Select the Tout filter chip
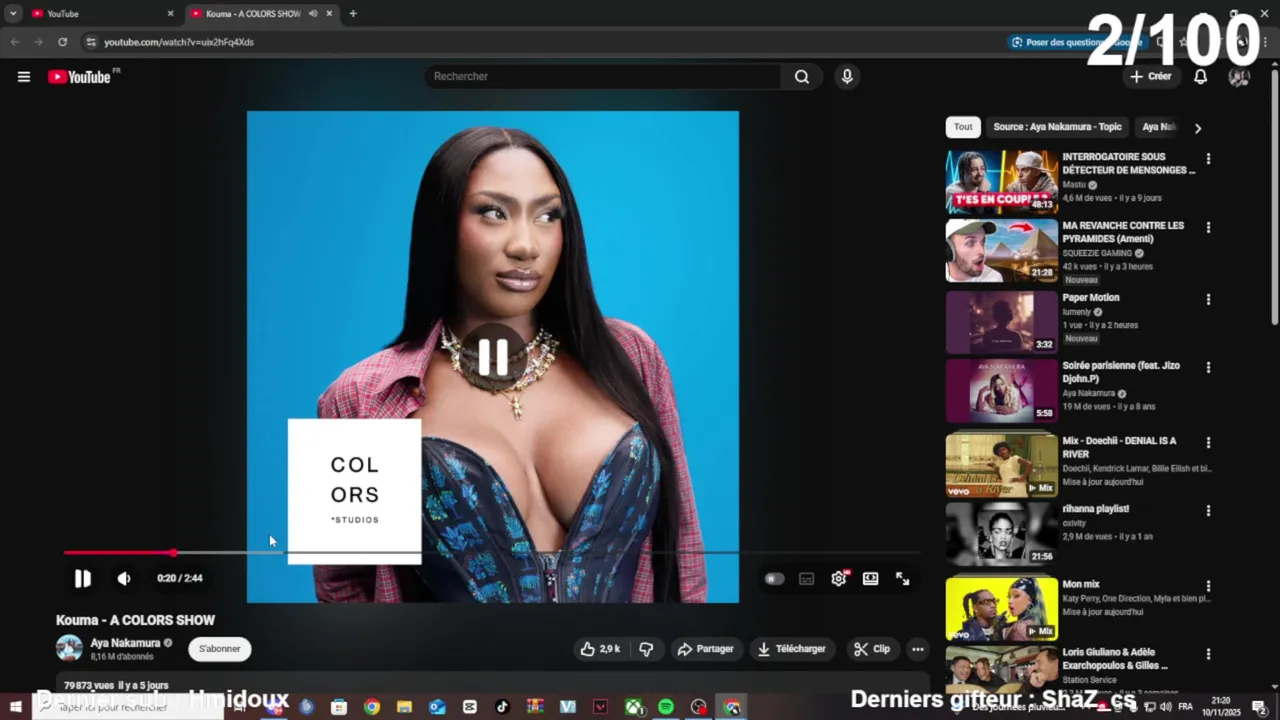The height and width of the screenshot is (720, 1280). click(x=963, y=127)
